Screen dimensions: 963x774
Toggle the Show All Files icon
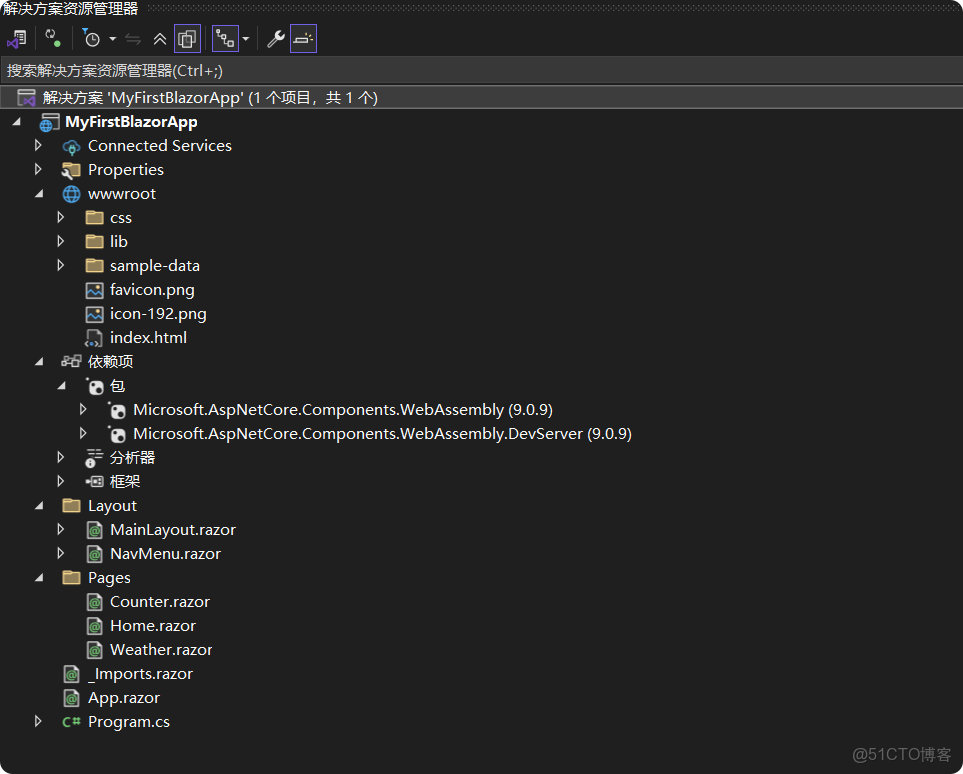[188, 38]
